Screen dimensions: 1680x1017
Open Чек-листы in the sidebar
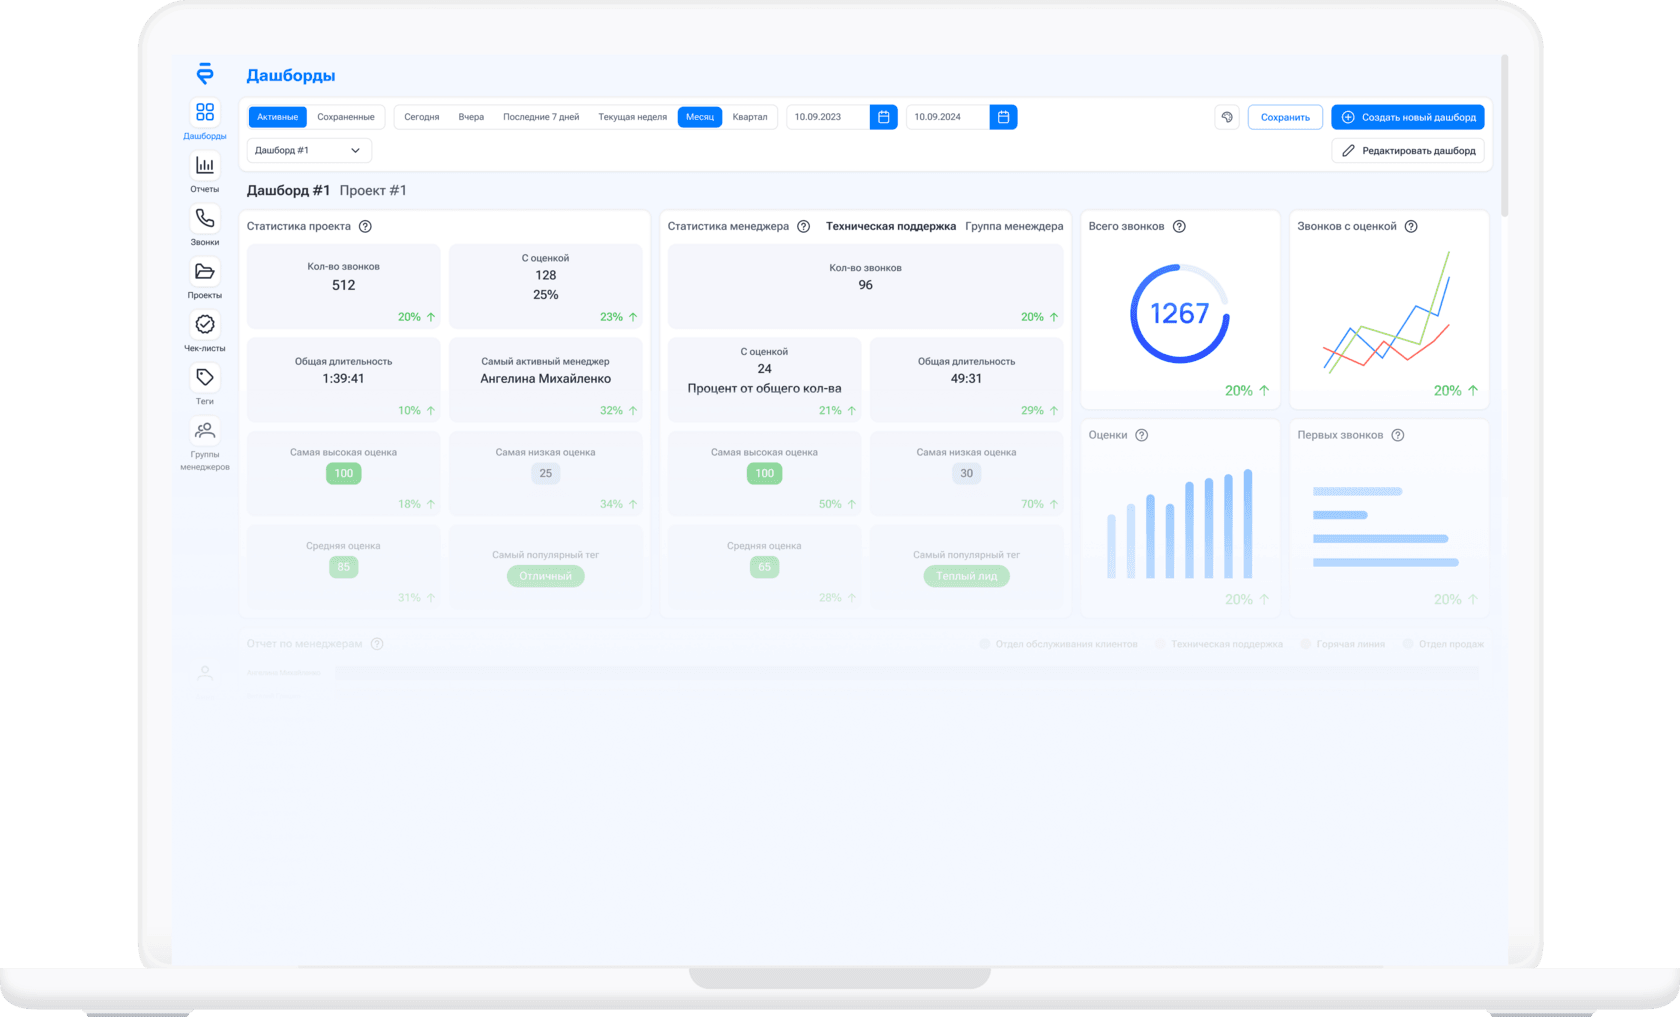tap(205, 331)
